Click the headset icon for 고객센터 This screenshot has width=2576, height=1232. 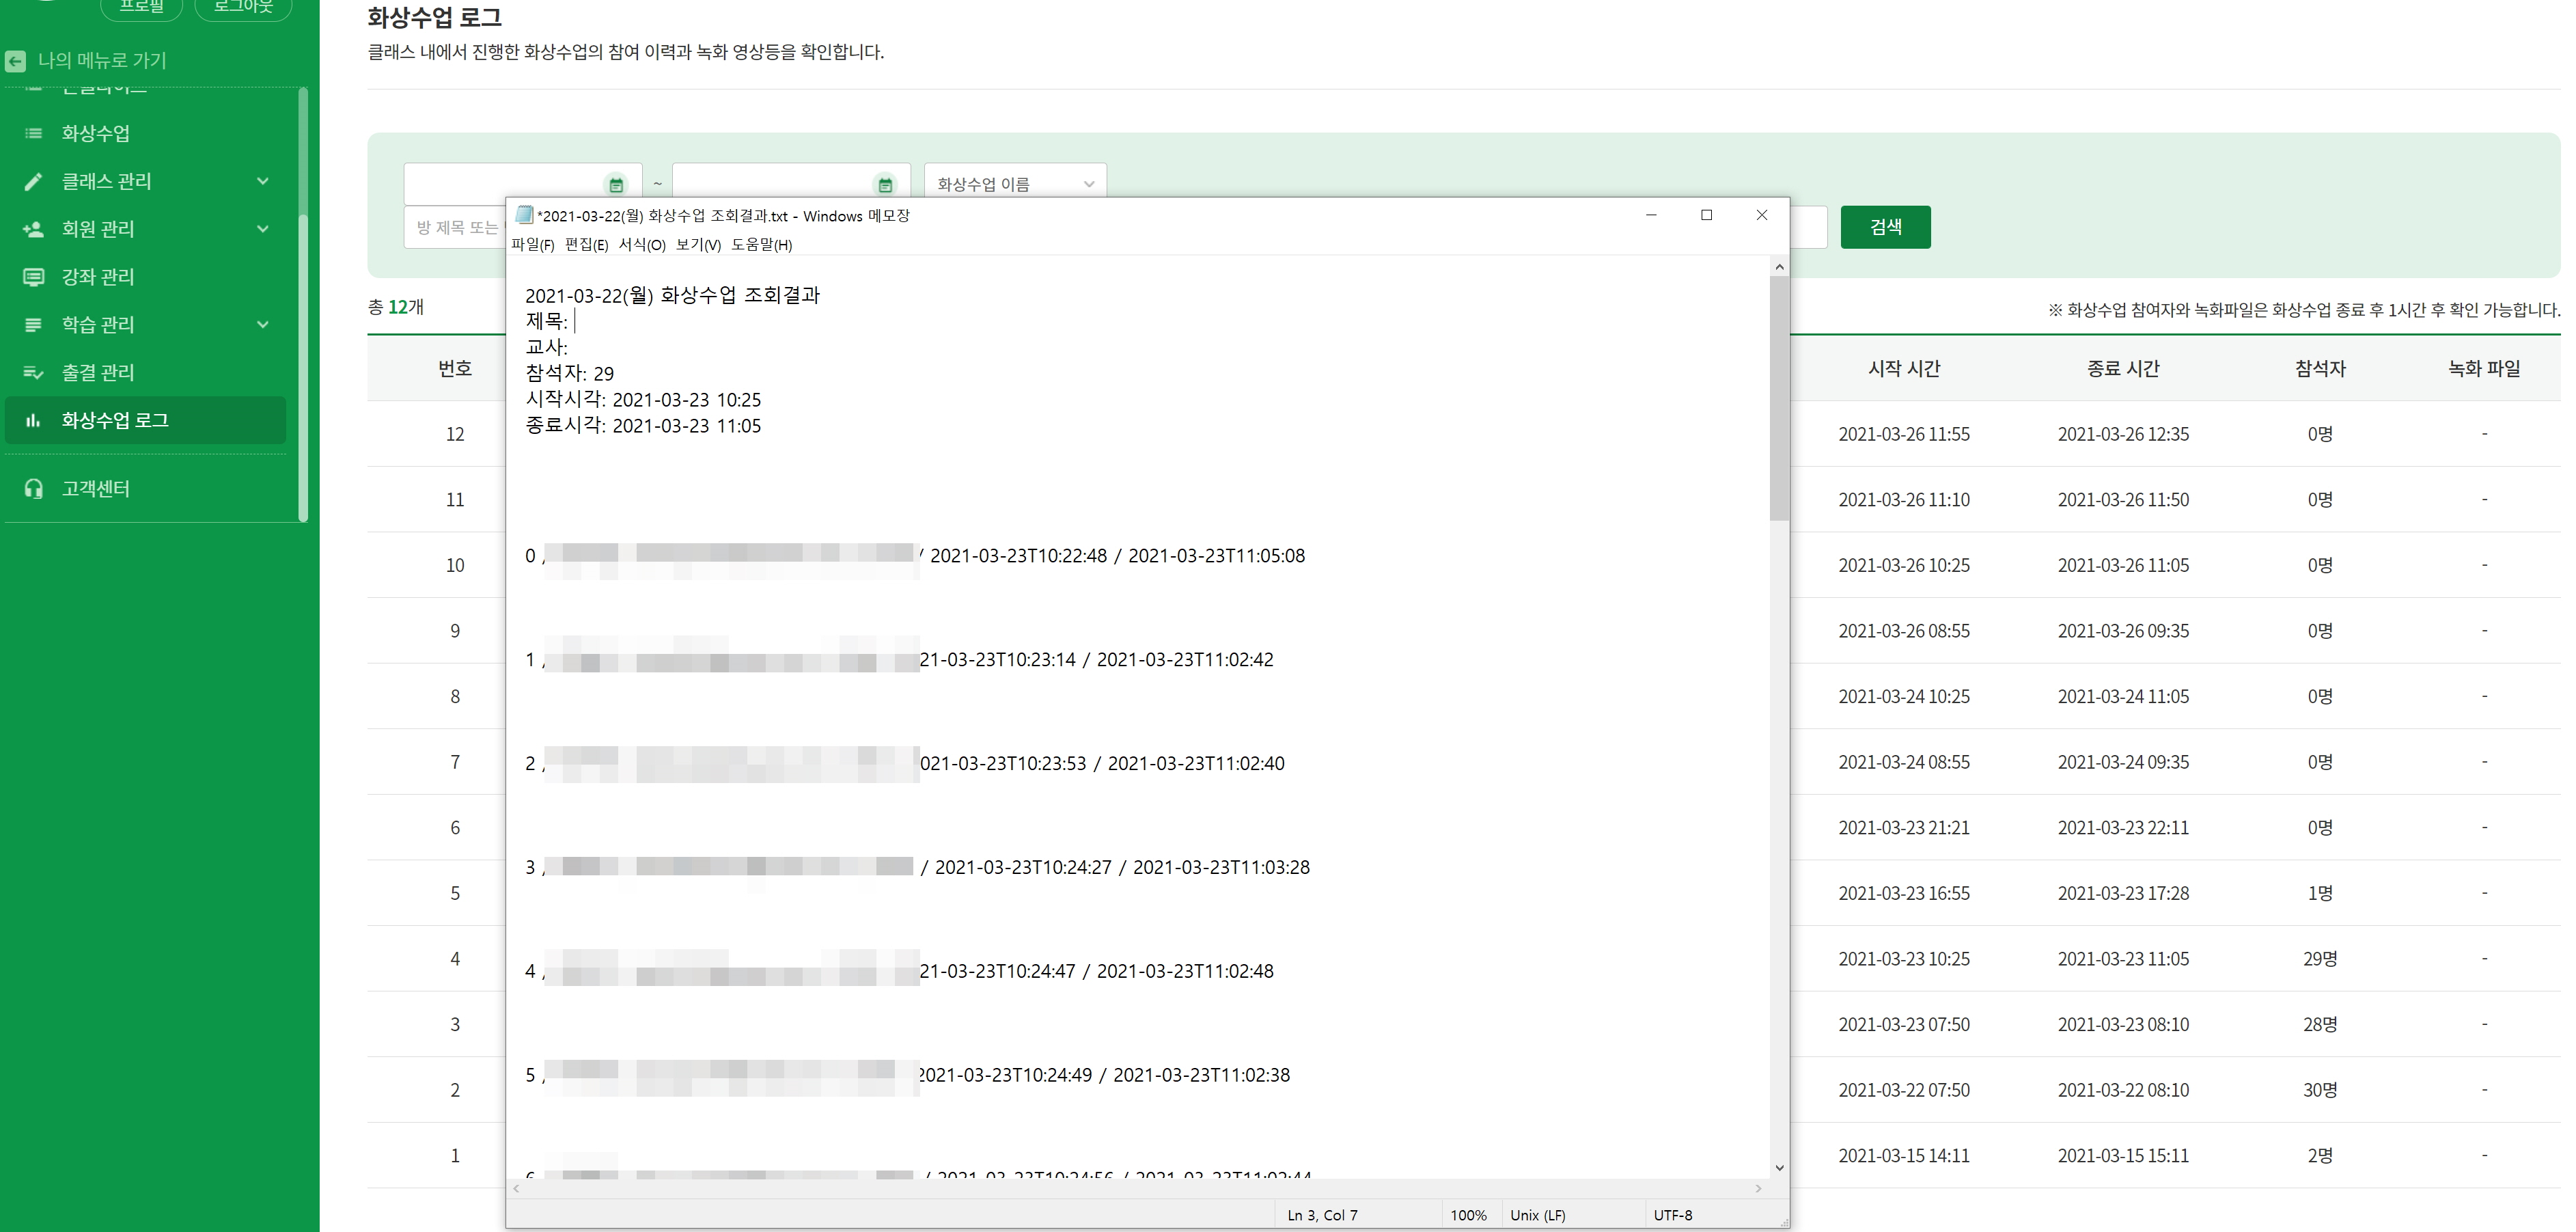[x=33, y=489]
